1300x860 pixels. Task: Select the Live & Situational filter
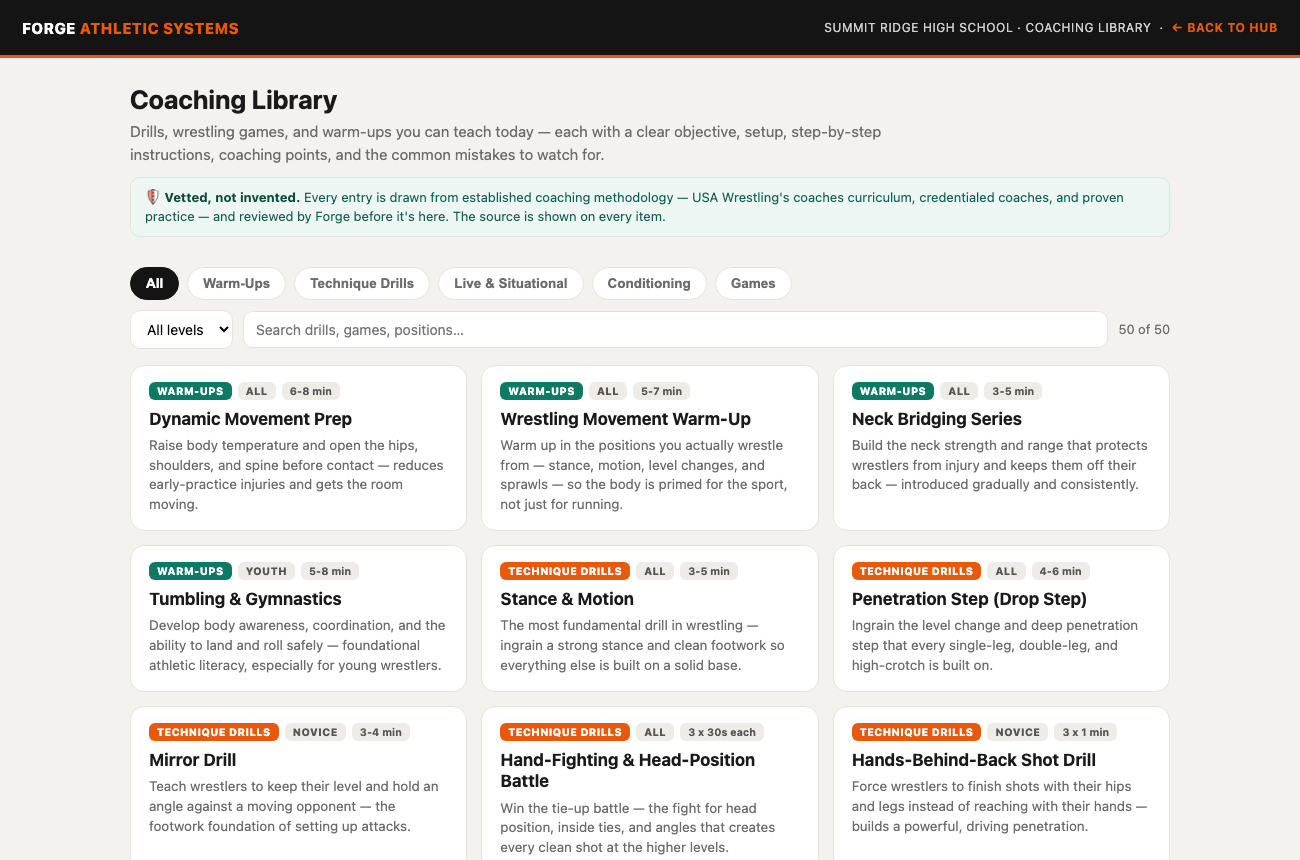click(x=511, y=283)
